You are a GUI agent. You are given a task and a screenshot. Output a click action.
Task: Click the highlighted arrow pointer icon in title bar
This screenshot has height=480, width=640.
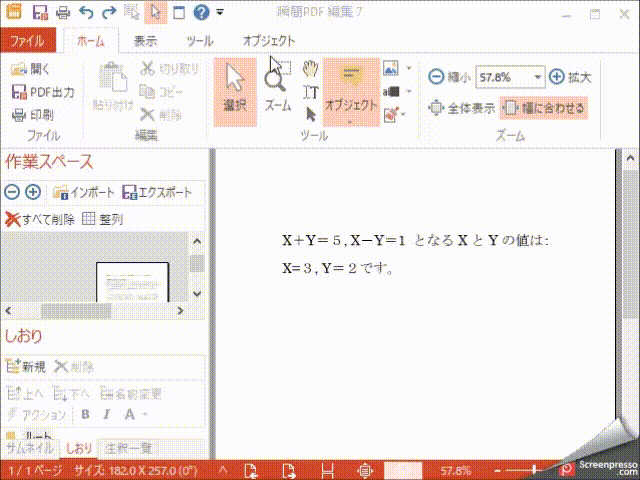pyautogui.click(x=156, y=13)
